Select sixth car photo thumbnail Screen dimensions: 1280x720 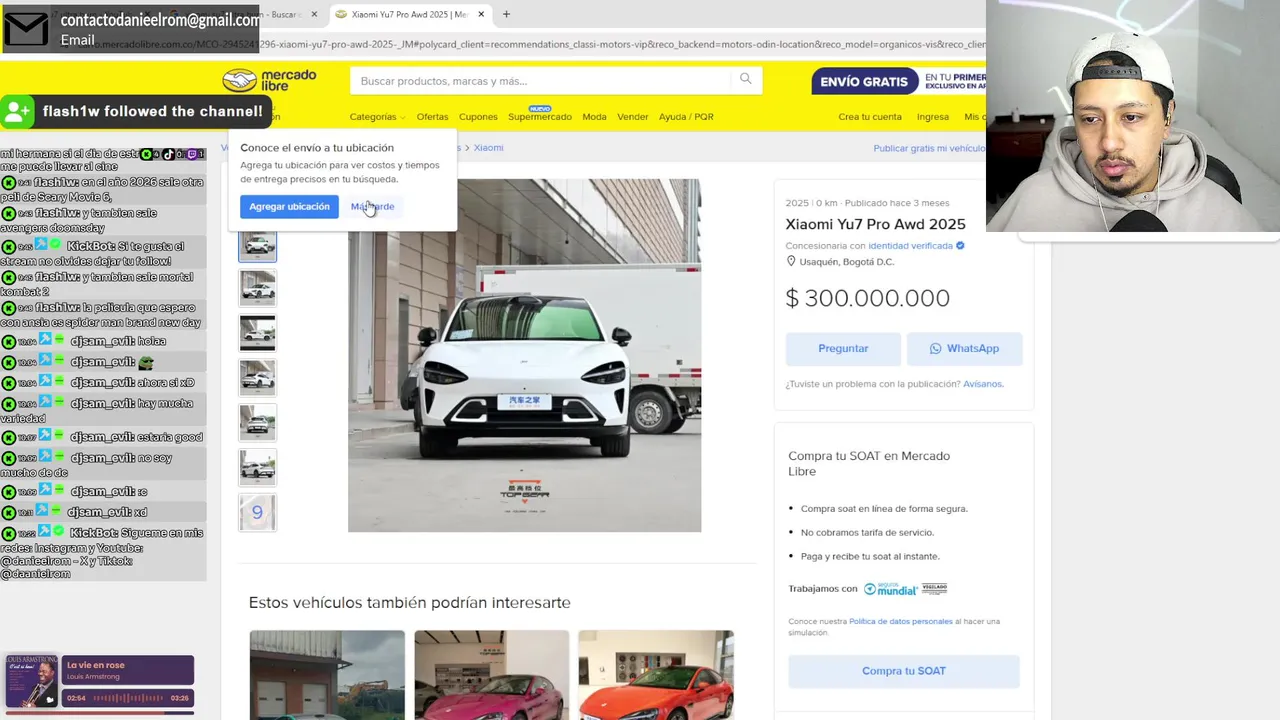[x=257, y=468]
